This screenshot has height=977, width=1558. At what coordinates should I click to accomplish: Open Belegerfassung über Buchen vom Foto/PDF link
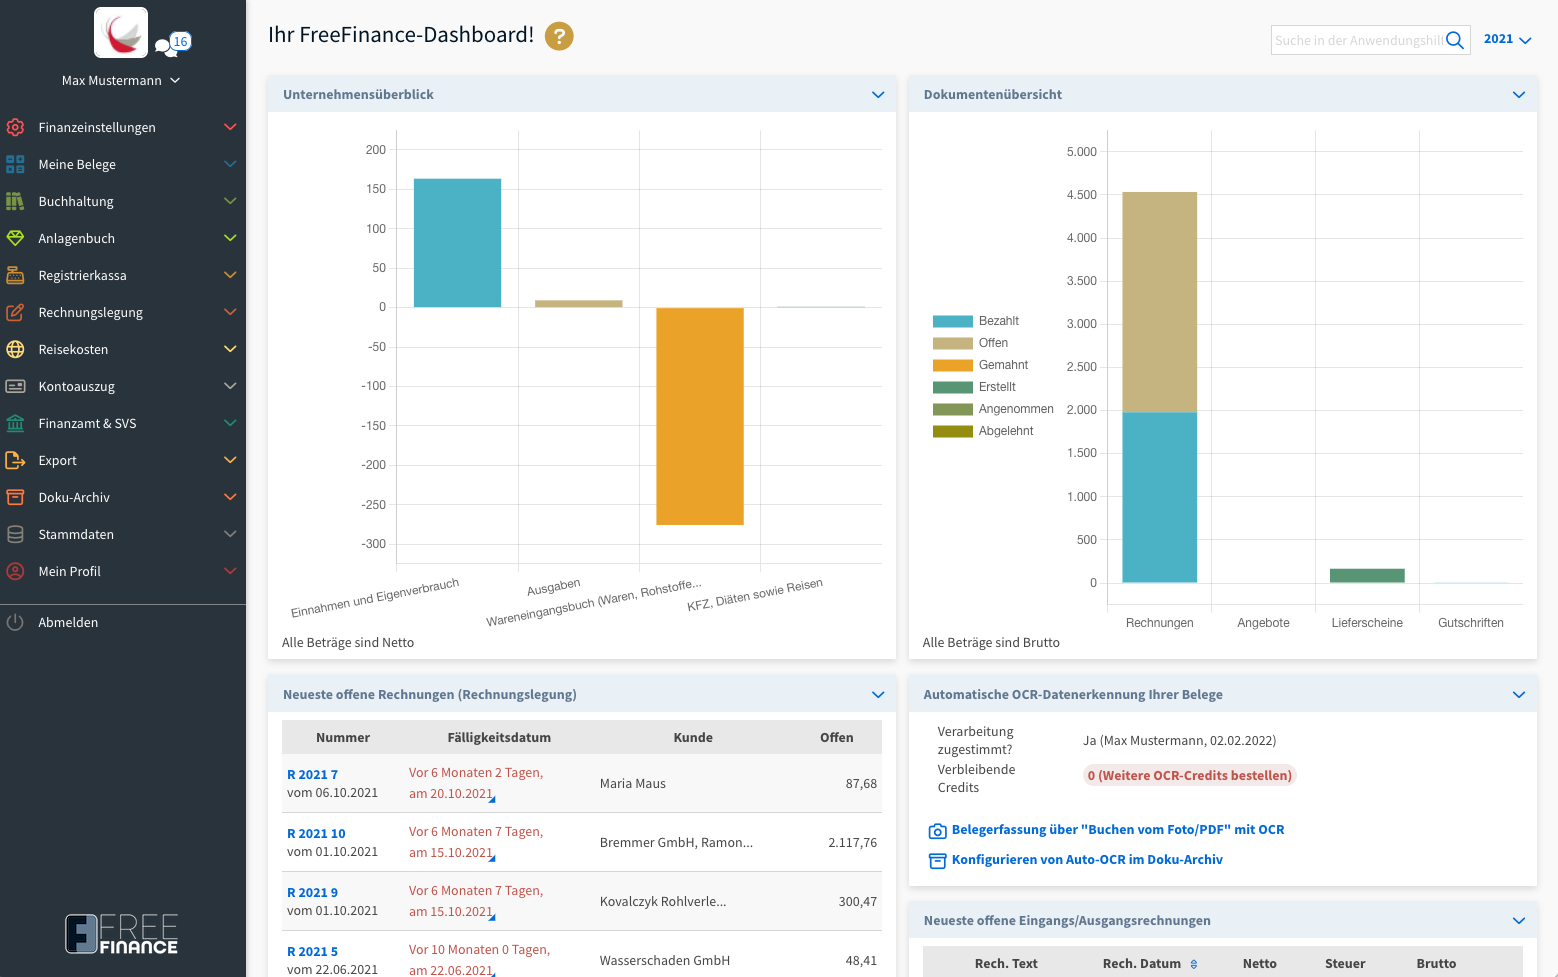click(x=1117, y=830)
